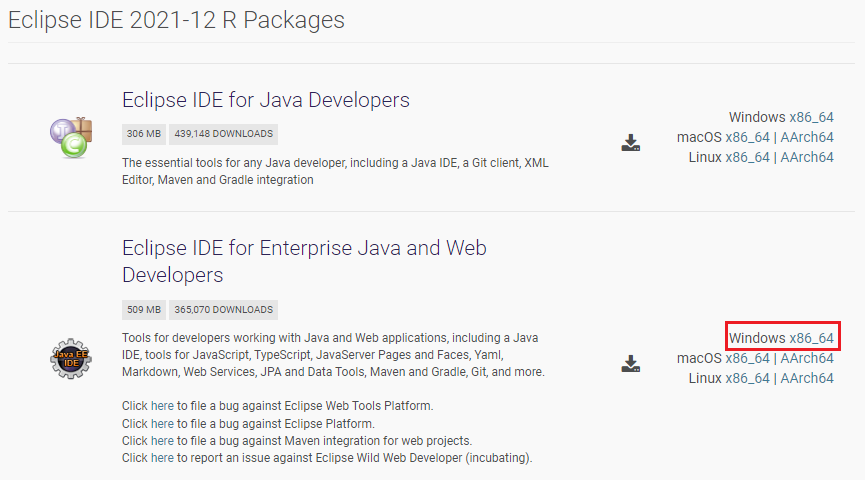Click download icon for Java Developers package
Image resolution: width=865 pixels, height=480 pixels.
[x=631, y=143]
